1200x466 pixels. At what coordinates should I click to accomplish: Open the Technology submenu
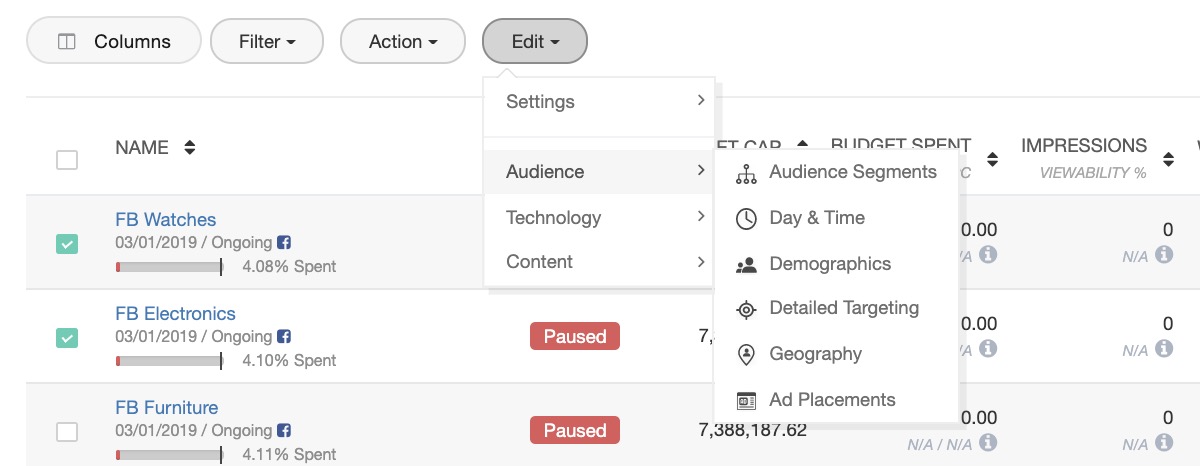coord(598,218)
